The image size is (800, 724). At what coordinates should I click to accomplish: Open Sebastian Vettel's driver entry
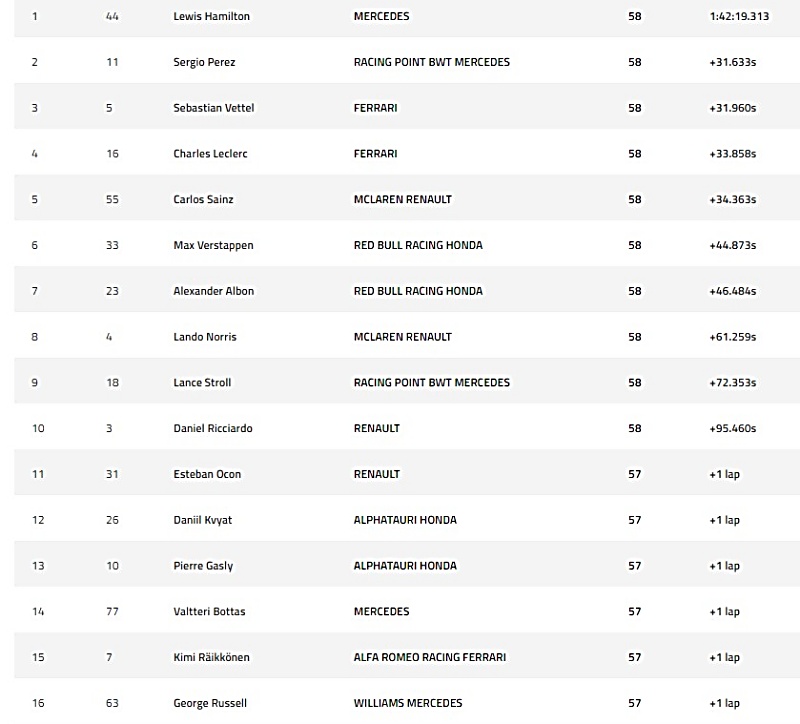[213, 108]
